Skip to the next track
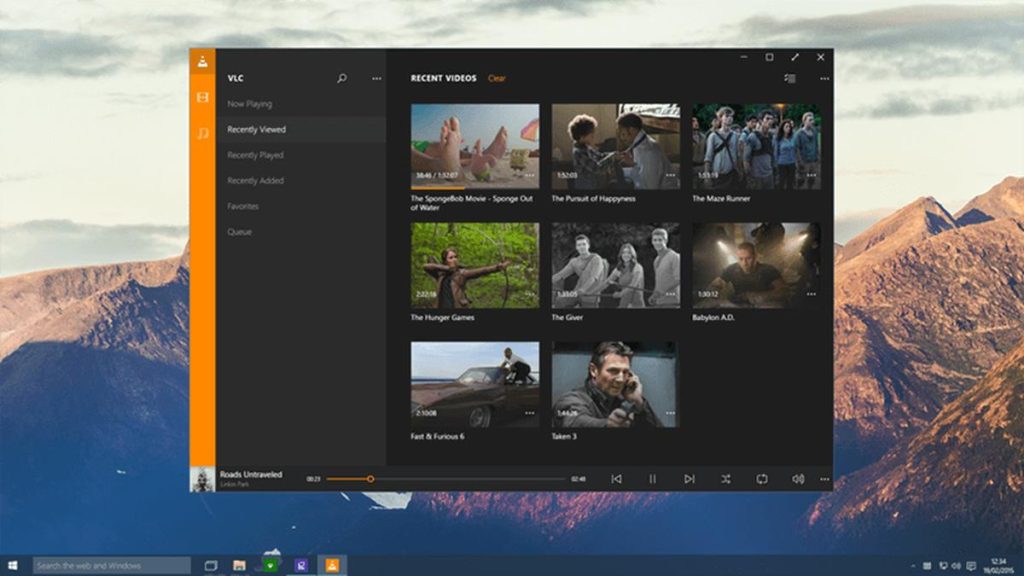This screenshot has width=1024, height=576. click(689, 479)
